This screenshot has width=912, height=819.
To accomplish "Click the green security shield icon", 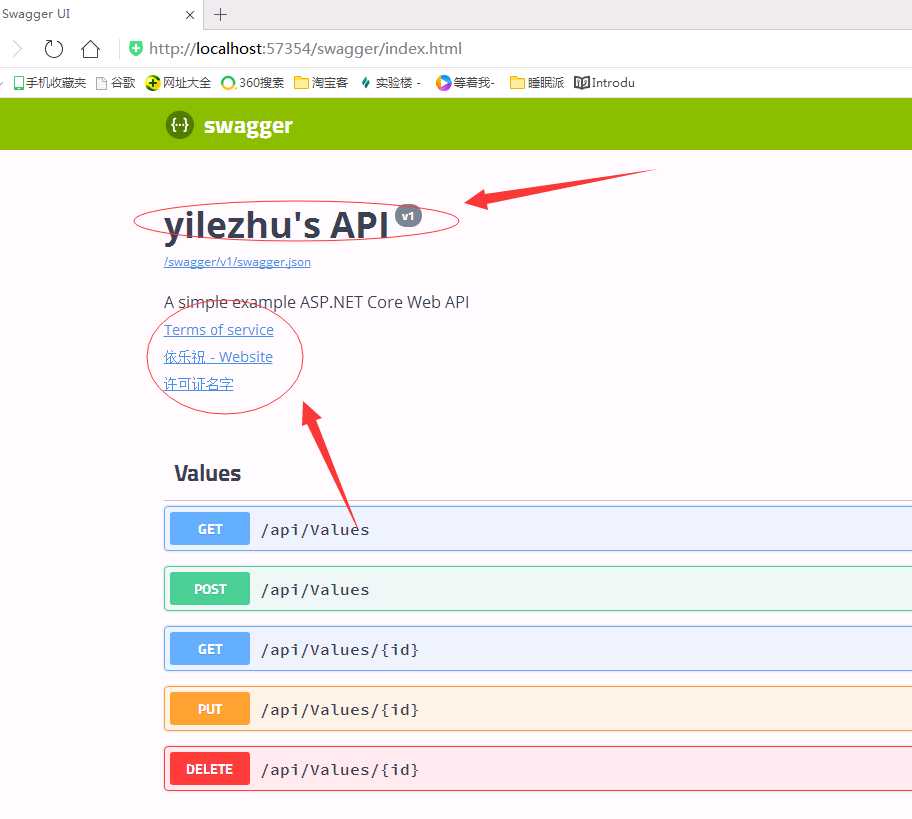I will coord(136,48).
